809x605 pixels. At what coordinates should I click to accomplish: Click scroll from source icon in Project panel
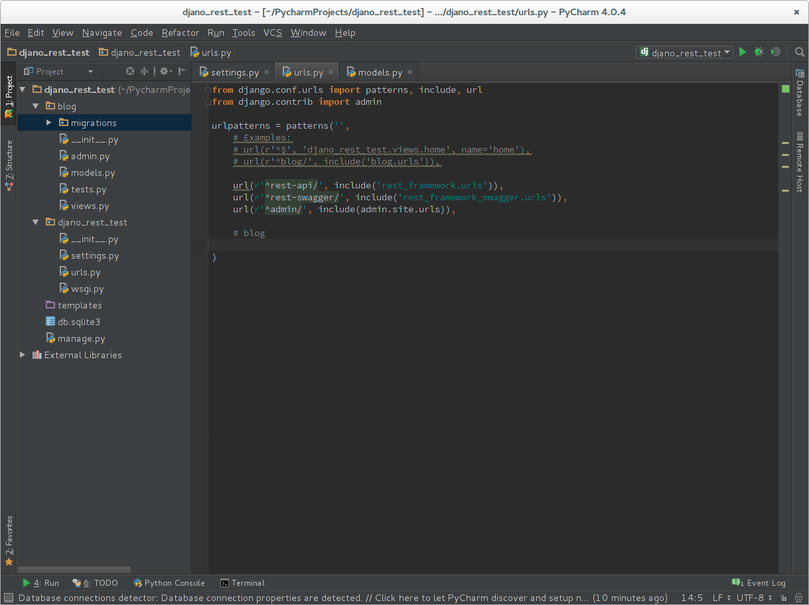[x=130, y=71]
